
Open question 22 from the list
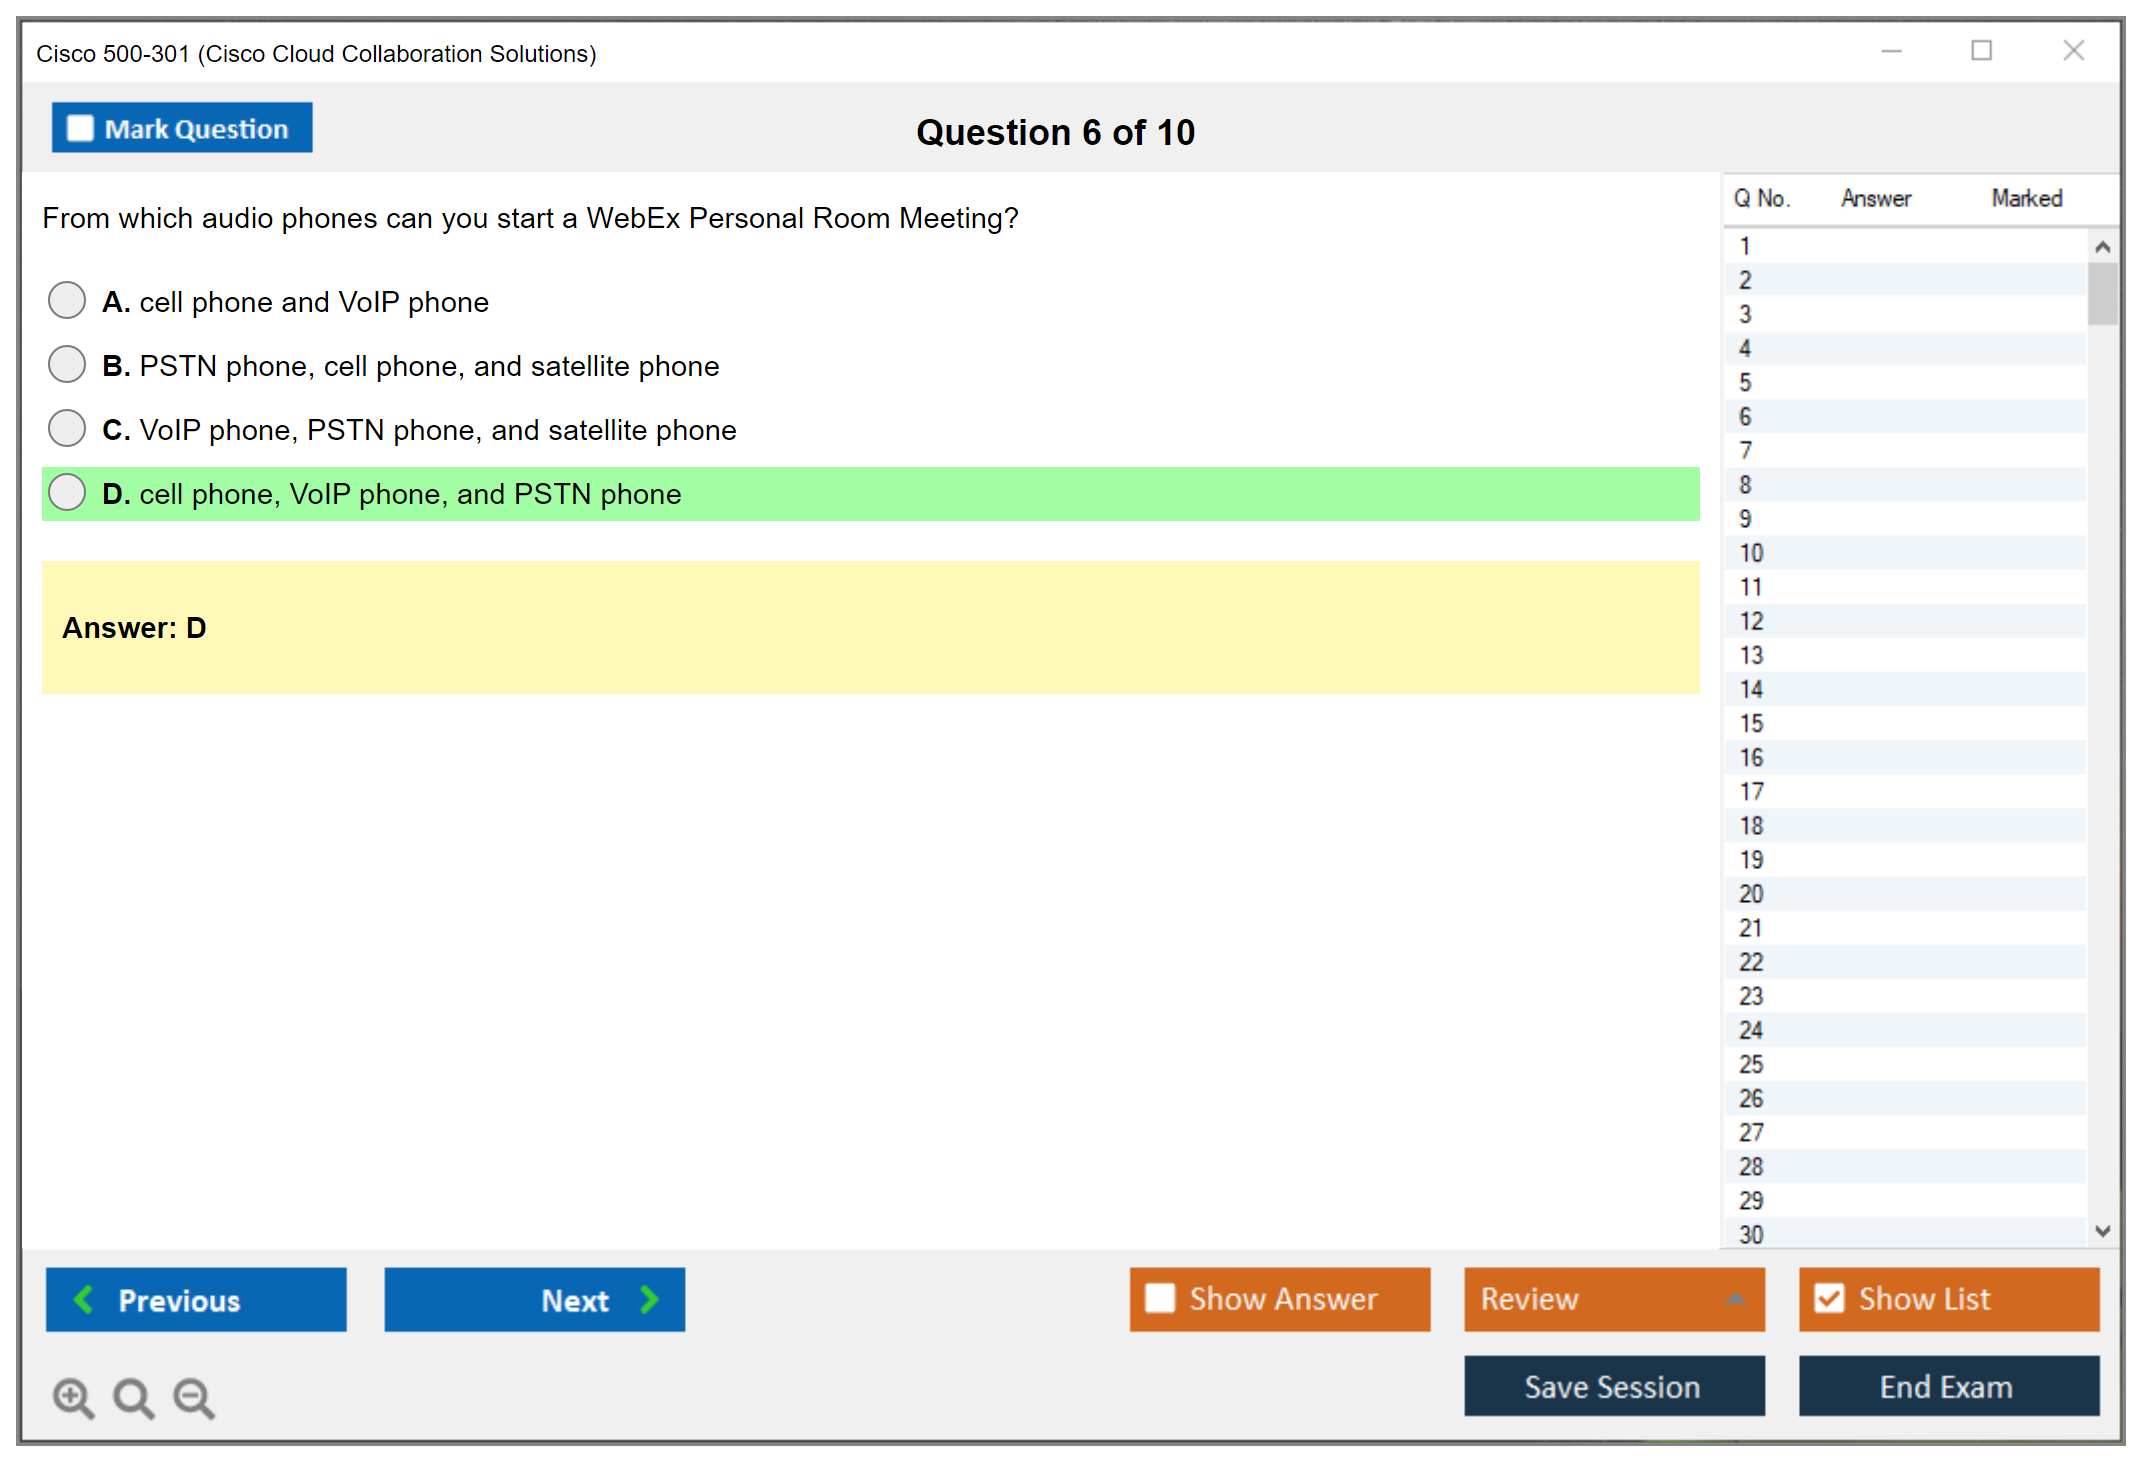1751,962
